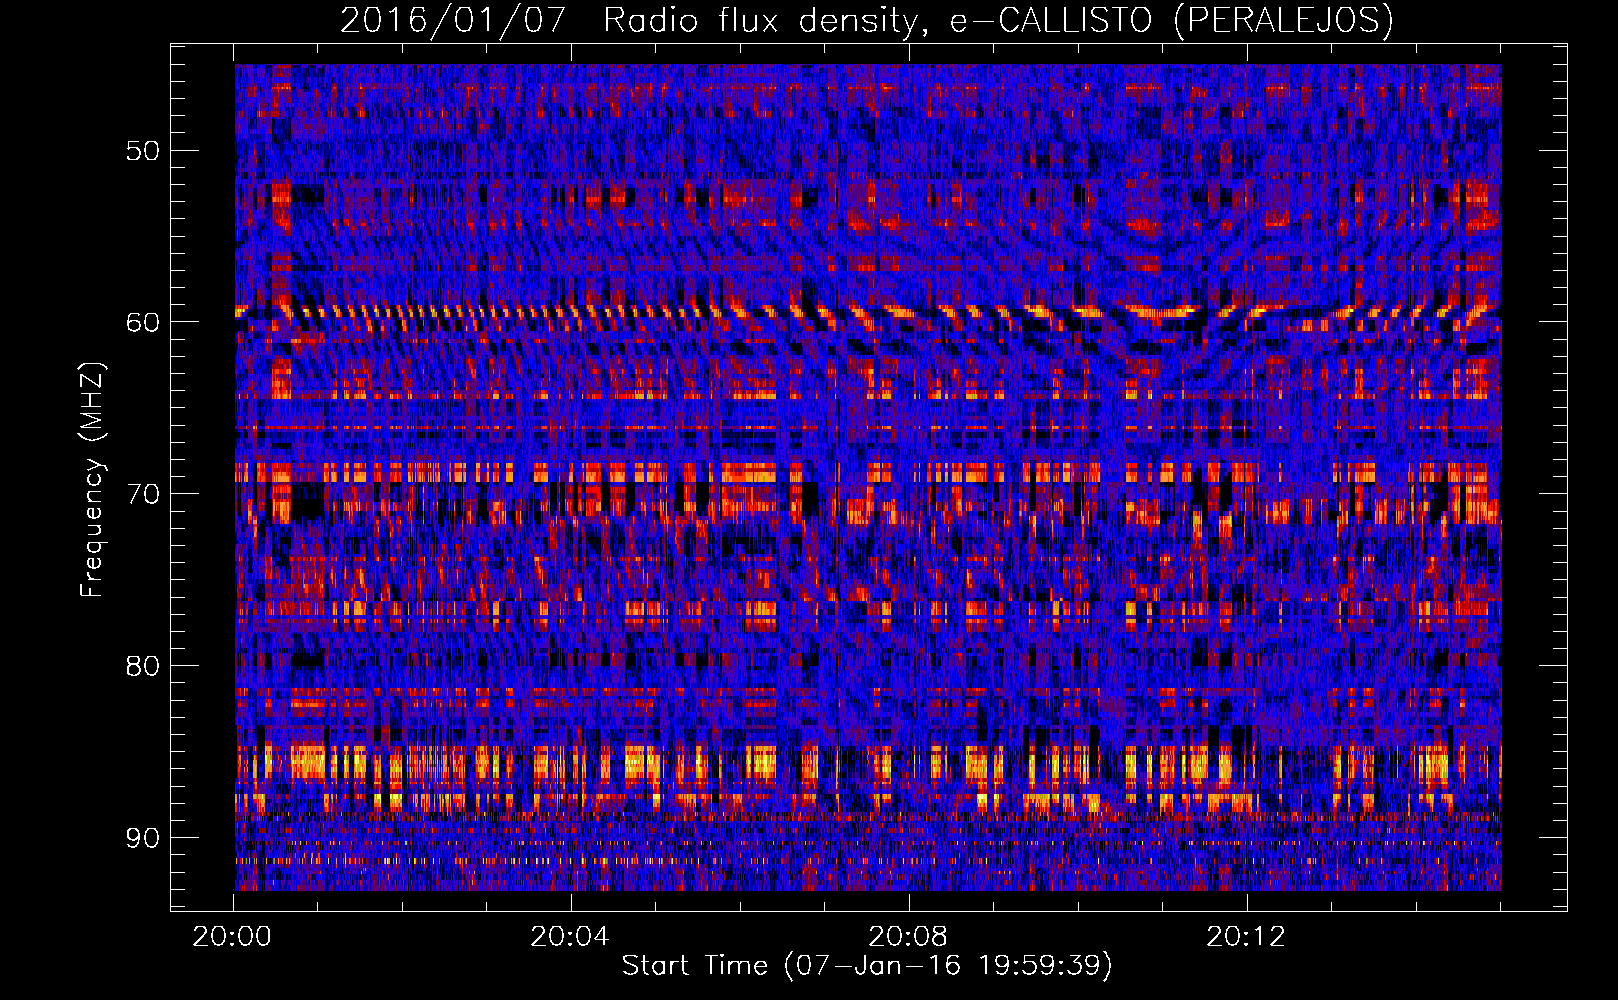The height and width of the screenshot is (1000, 1618).
Task: Click the 20:04 time tick label
Action: coord(569,936)
